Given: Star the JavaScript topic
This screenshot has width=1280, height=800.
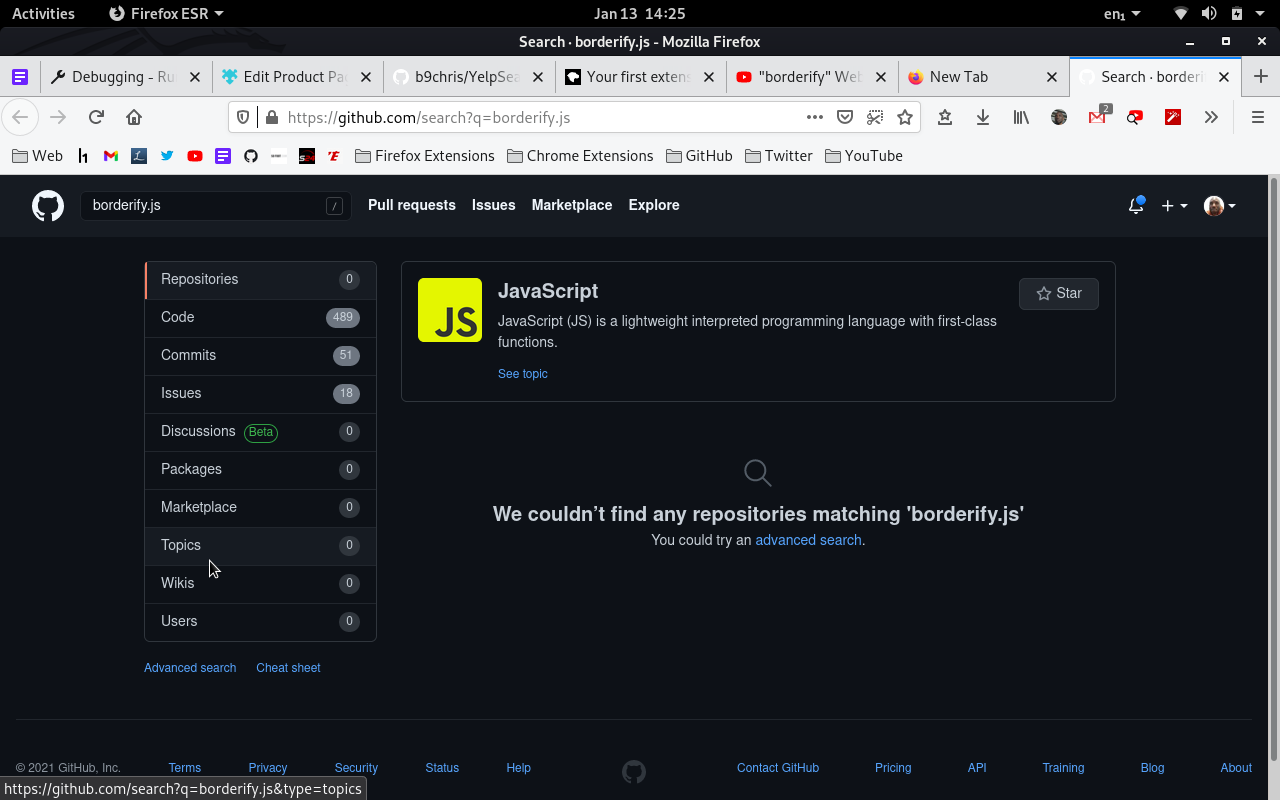Looking at the screenshot, I should [x=1059, y=293].
